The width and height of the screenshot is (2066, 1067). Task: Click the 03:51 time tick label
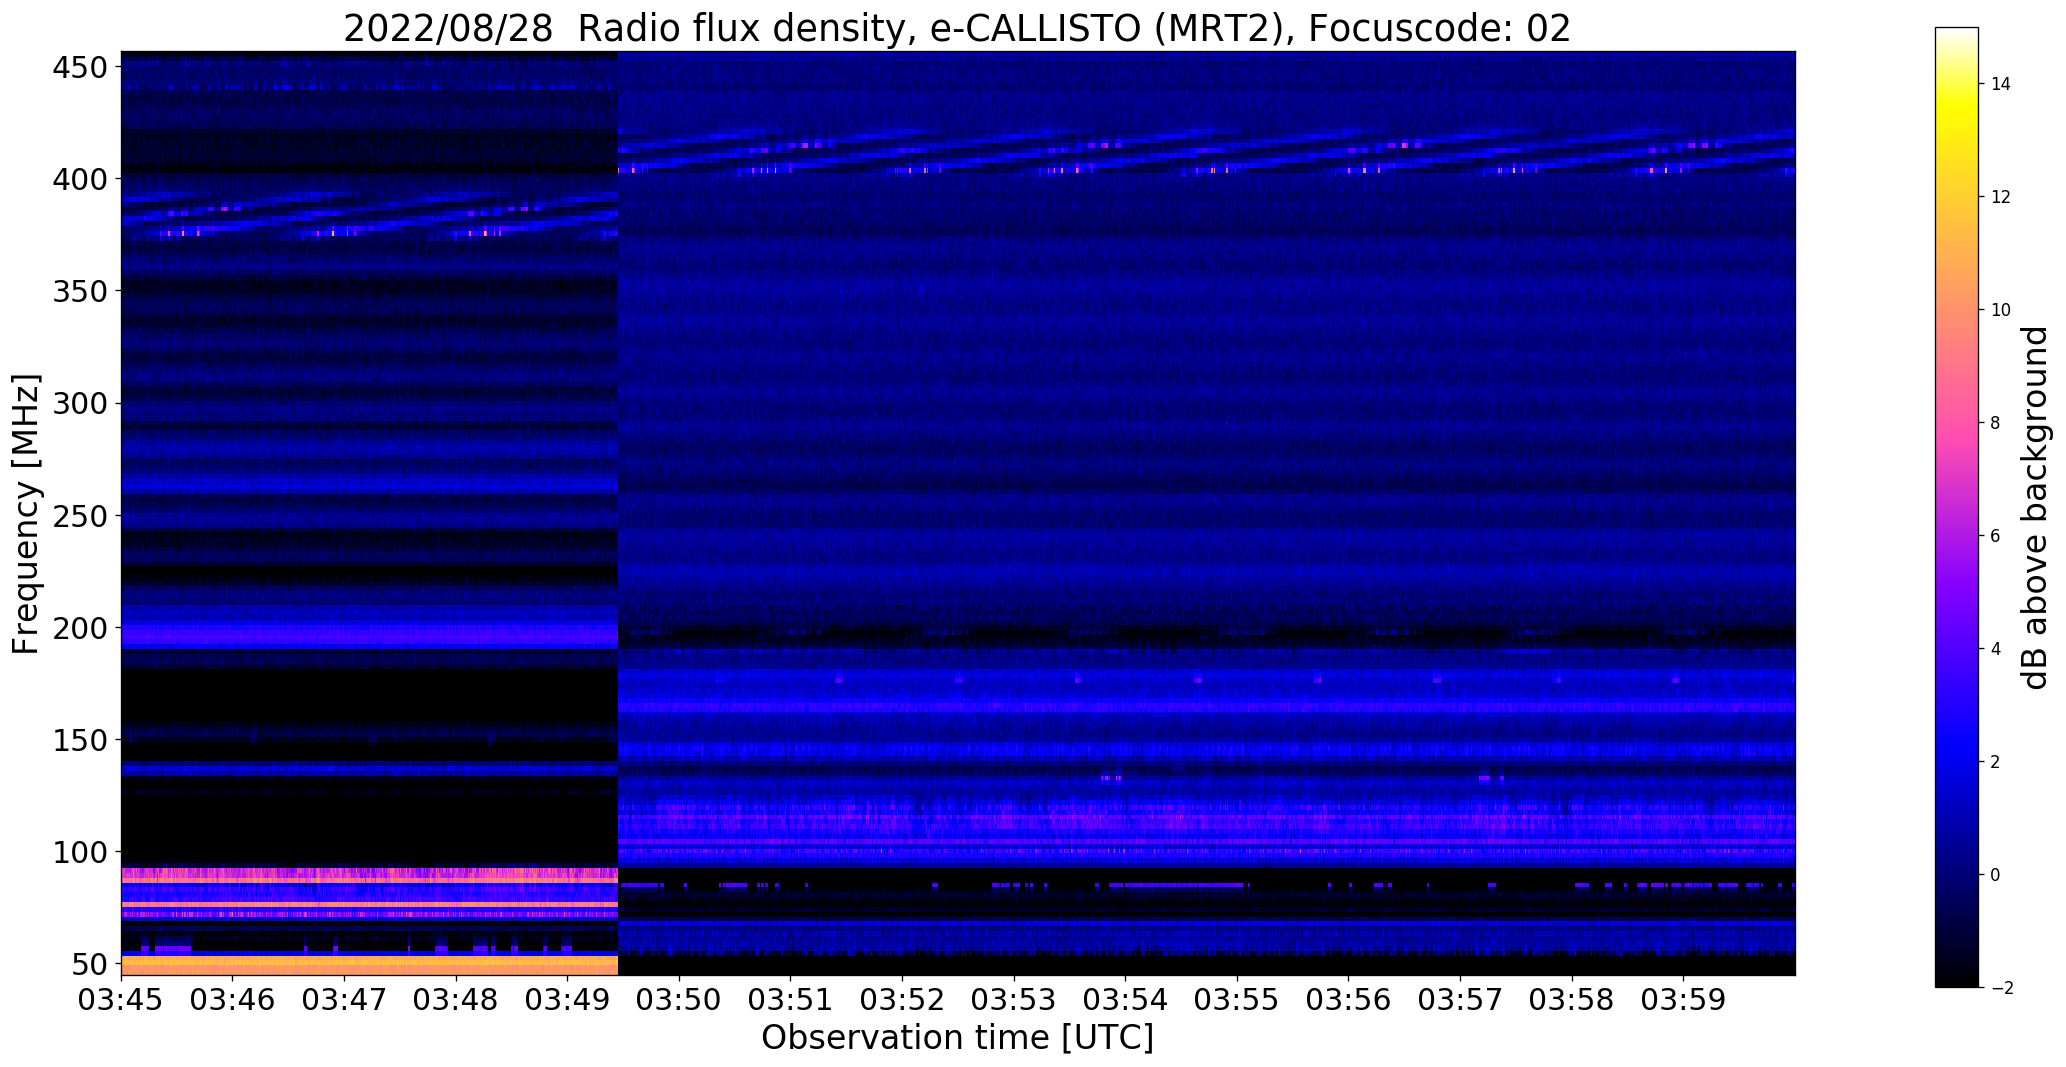(791, 998)
